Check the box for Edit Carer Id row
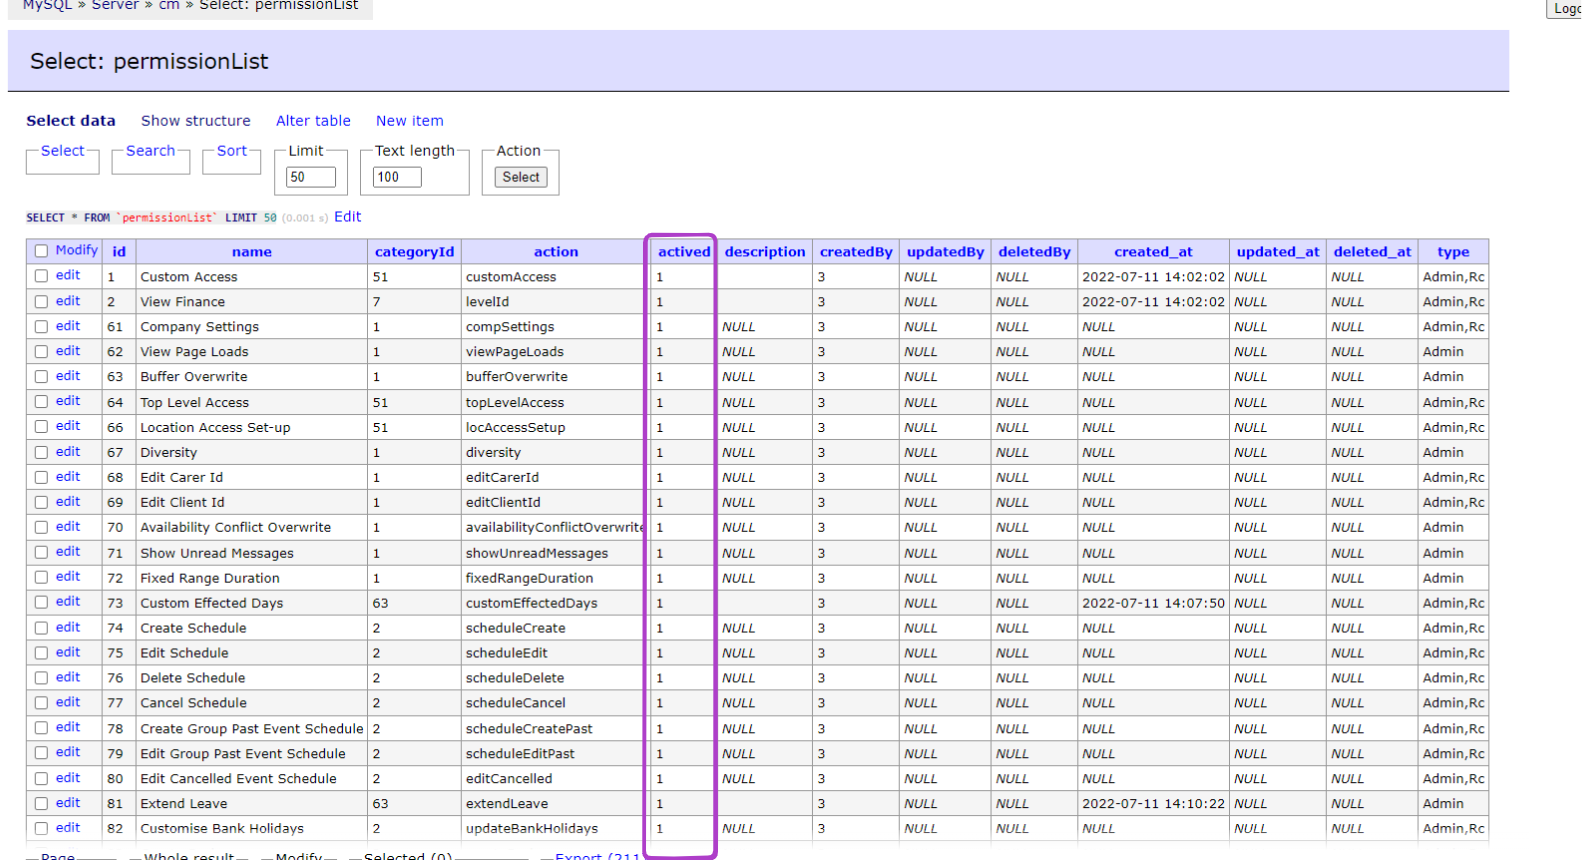This screenshot has width=1582, height=860. click(x=41, y=477)
